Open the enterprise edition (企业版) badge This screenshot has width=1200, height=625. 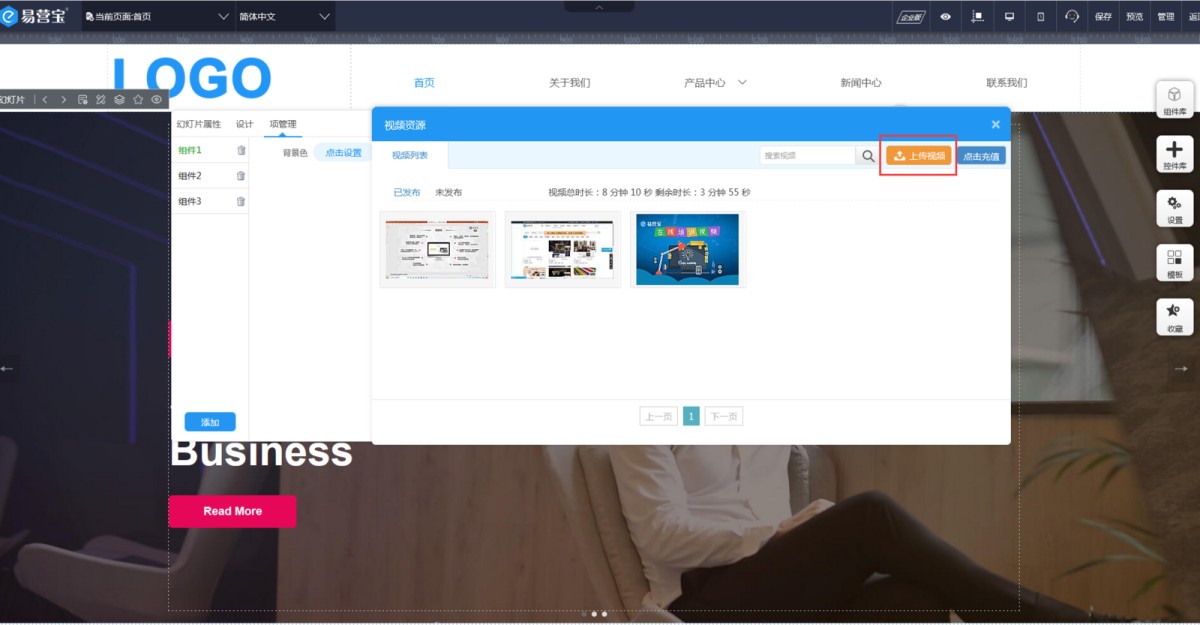911,17
